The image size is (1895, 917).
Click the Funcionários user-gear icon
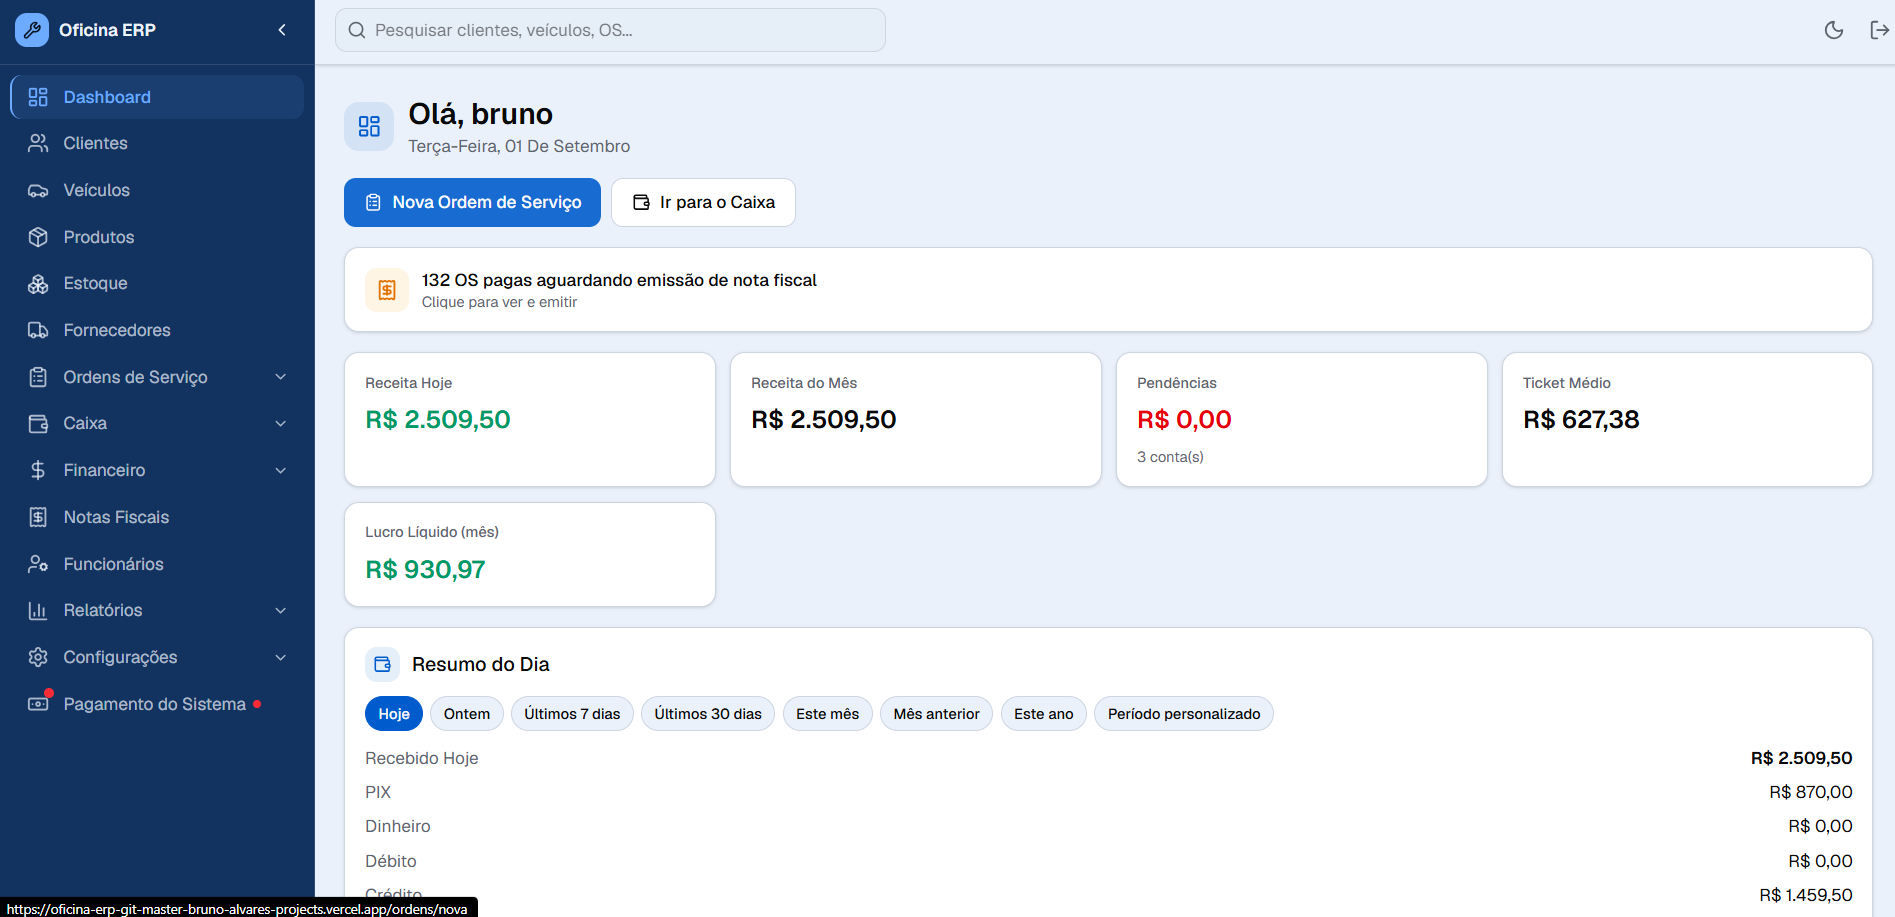[x=38, y=564]
